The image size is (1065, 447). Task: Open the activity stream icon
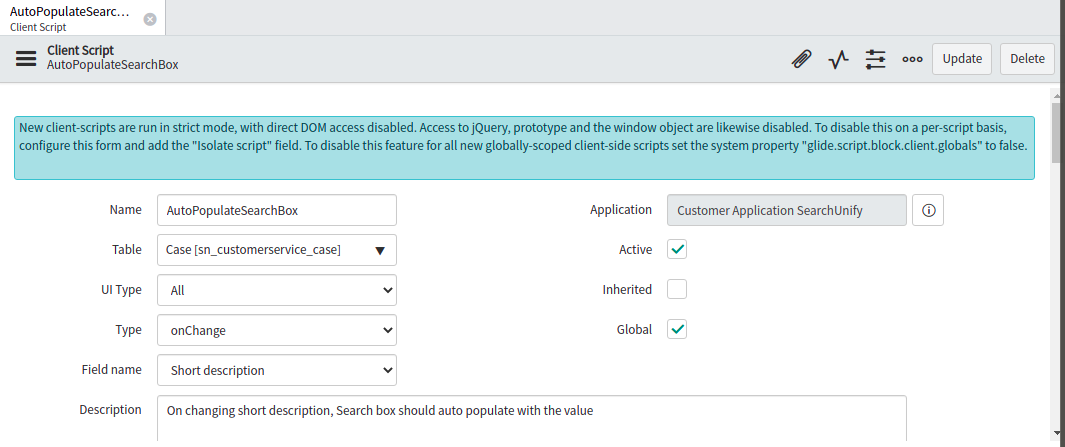pos(838,59)
